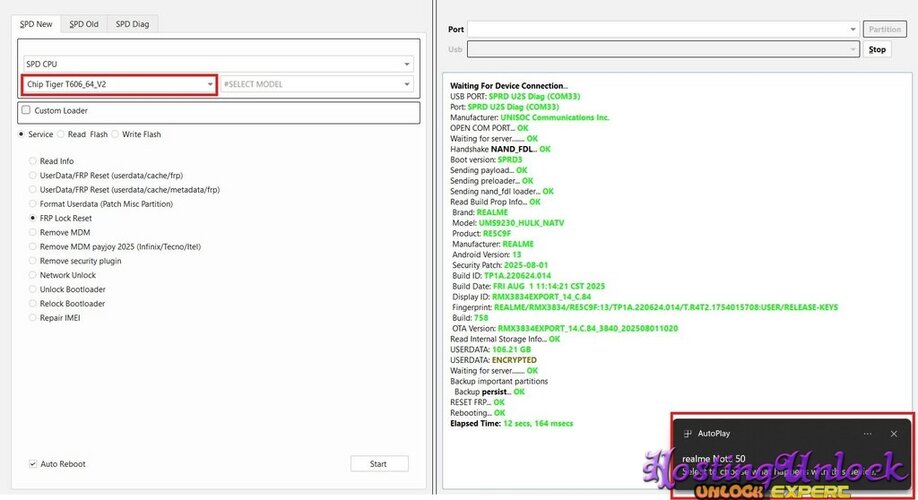Click the Model value UMS9230_HULK_NATV
918x500 pixels.
point(521,223)
